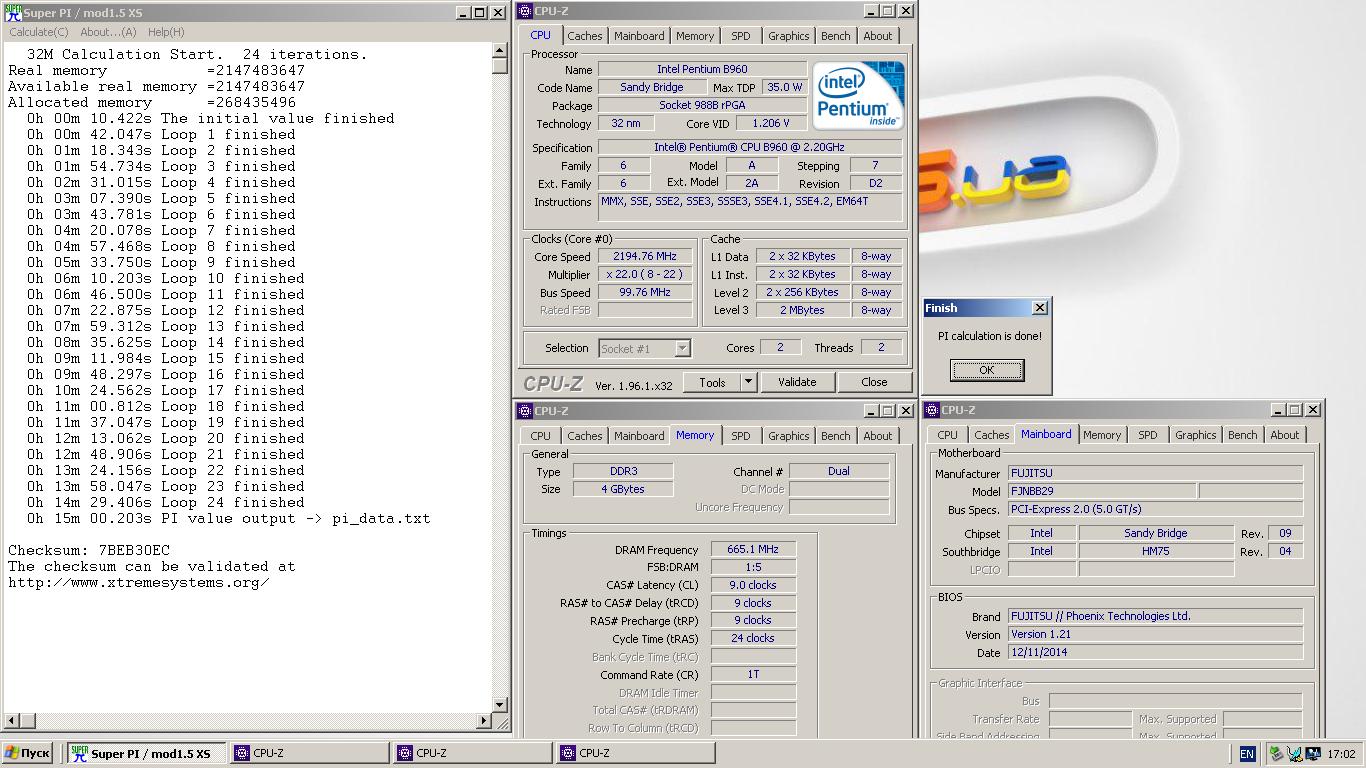
Task: Open the Graphics tab in top CPU-Z window
Action: (x=788, y=36)
